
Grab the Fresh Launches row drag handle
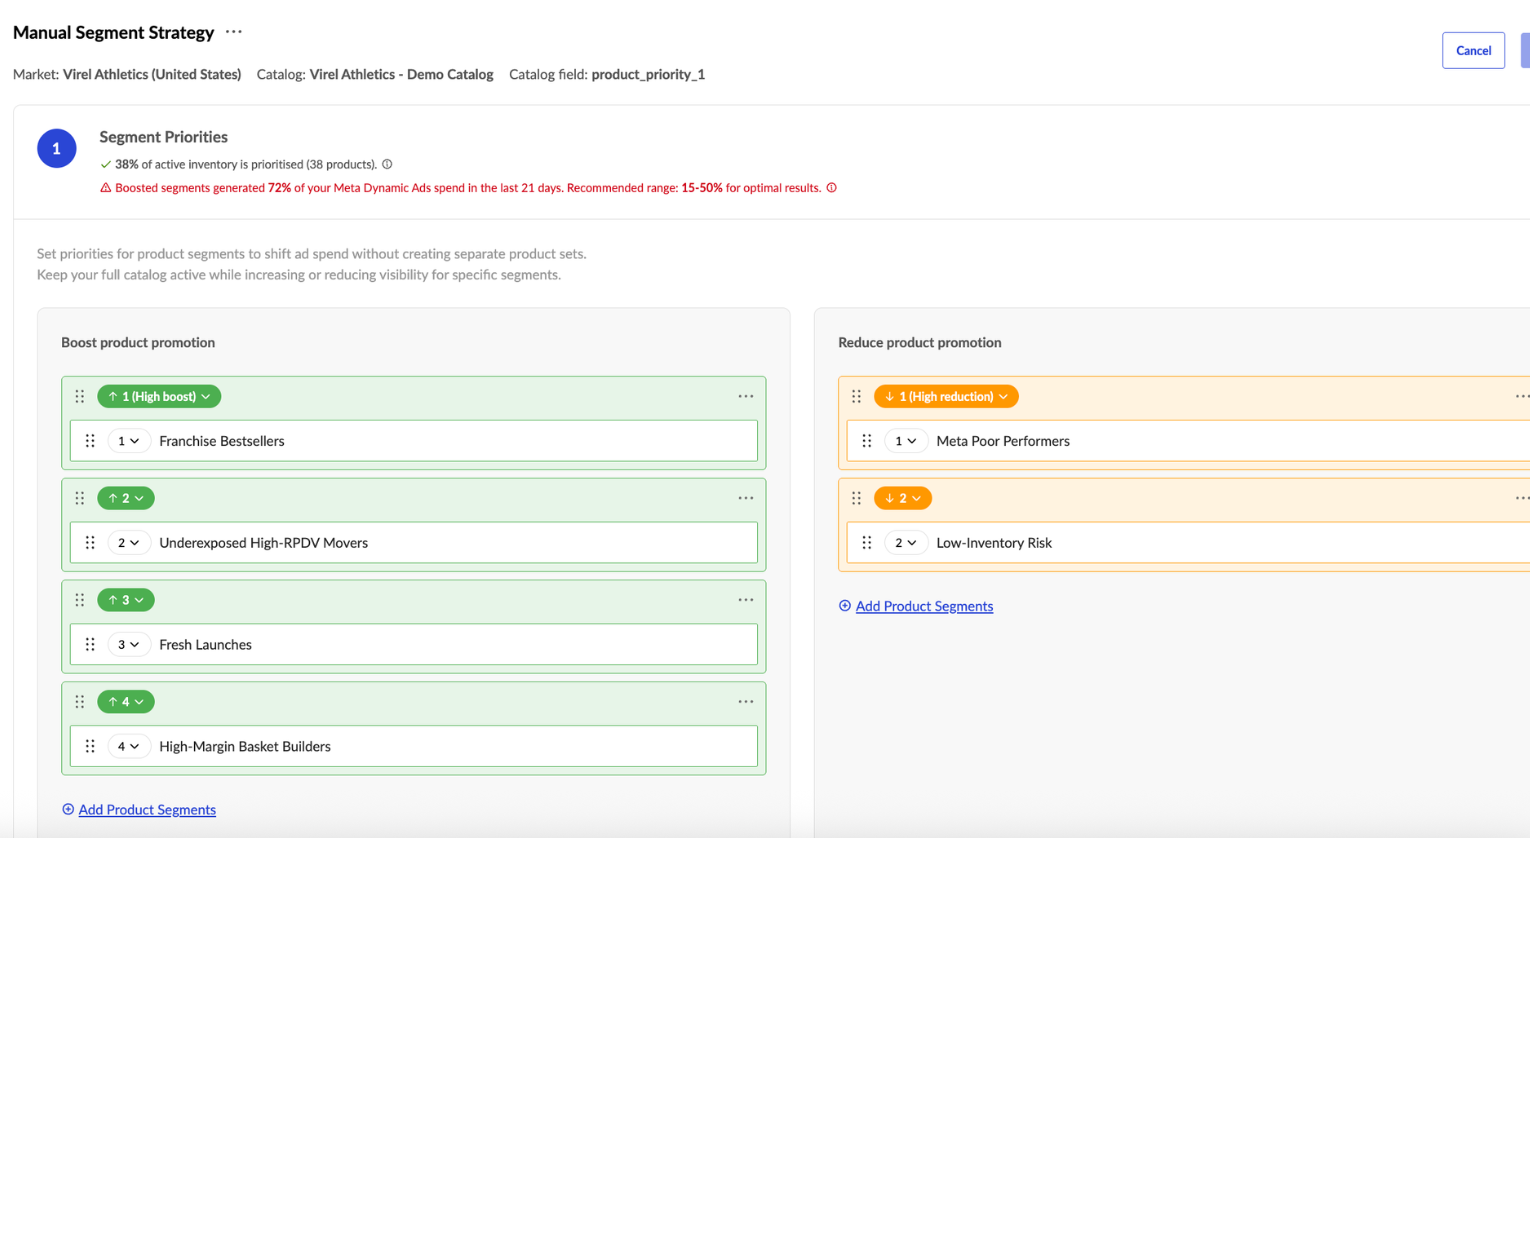(90, 645)
